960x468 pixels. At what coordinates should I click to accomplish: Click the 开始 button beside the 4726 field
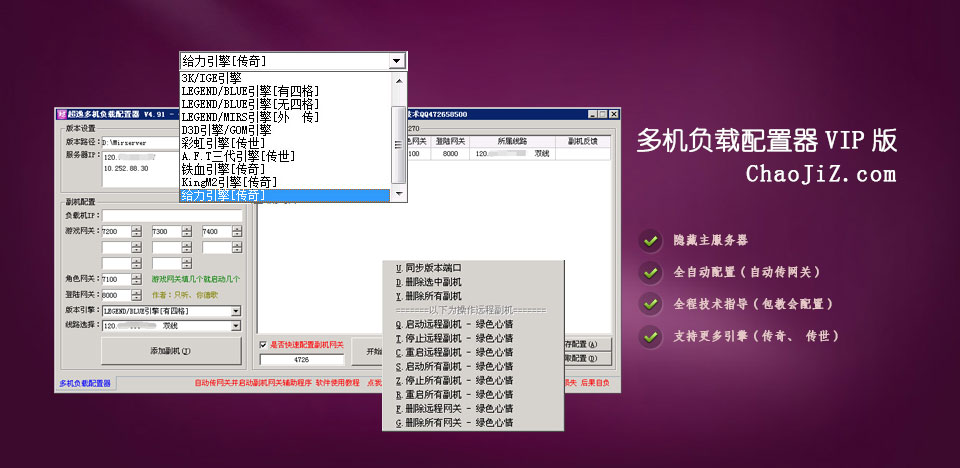(366, 352)
